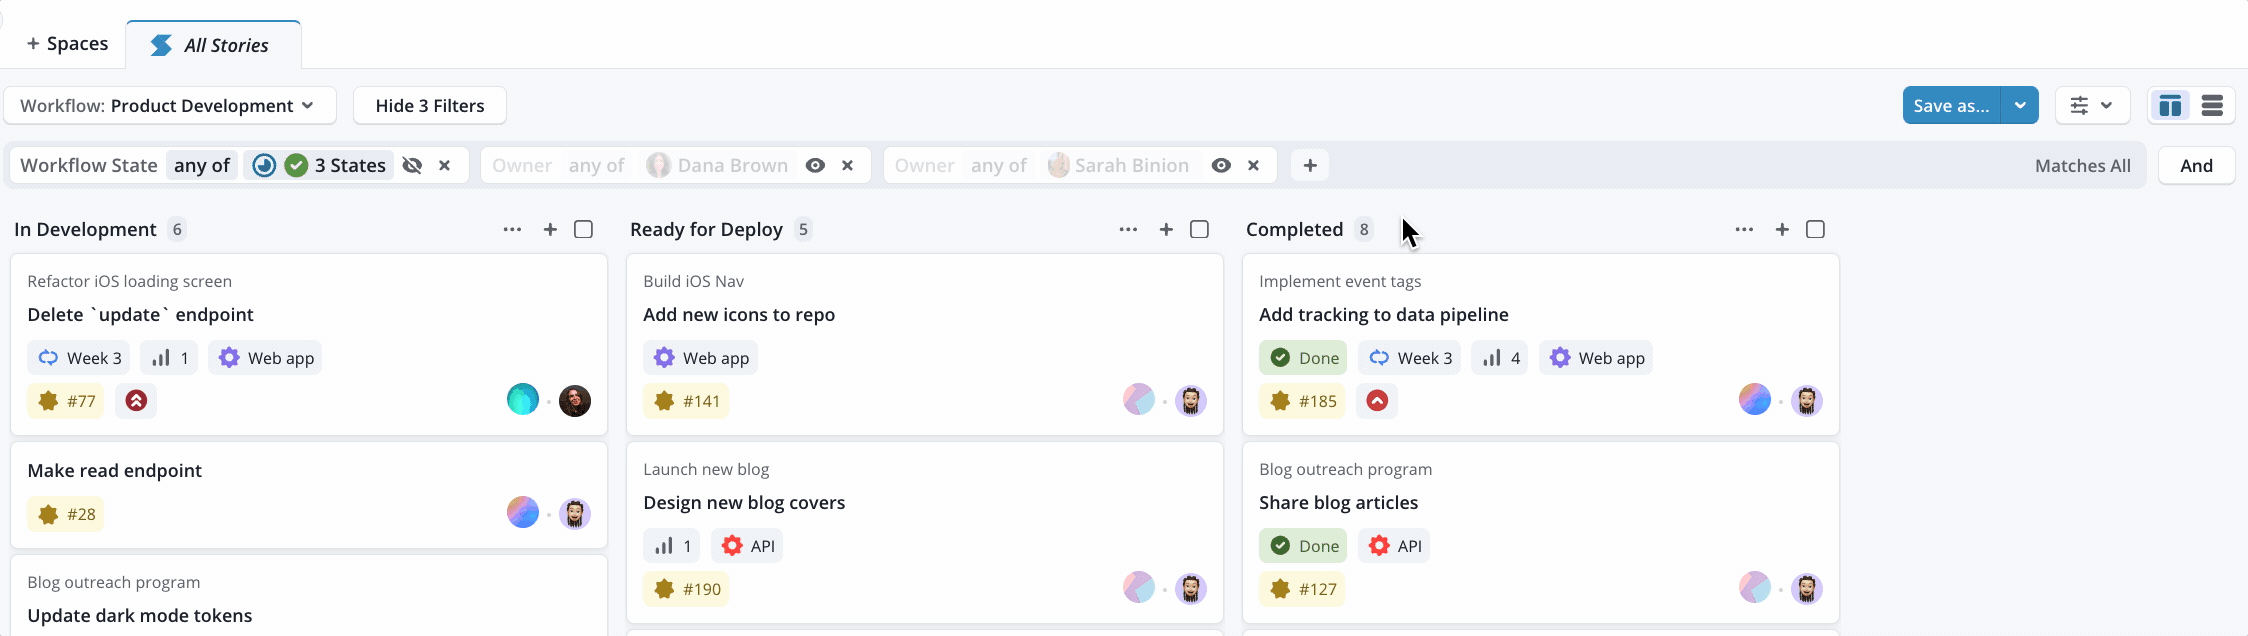Click the Hide 3 Filters button
The width and height of the screenshot is (2248, 636).
point(429,106)
